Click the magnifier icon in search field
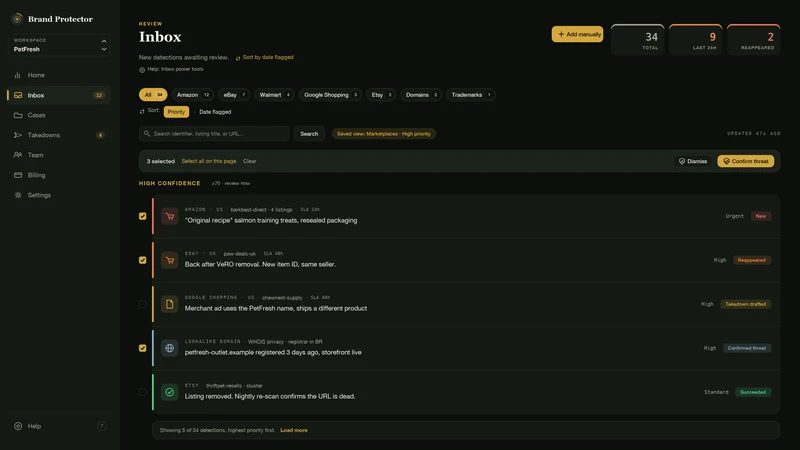Screen dimensions: 800x450 click(x=147, y=134)
